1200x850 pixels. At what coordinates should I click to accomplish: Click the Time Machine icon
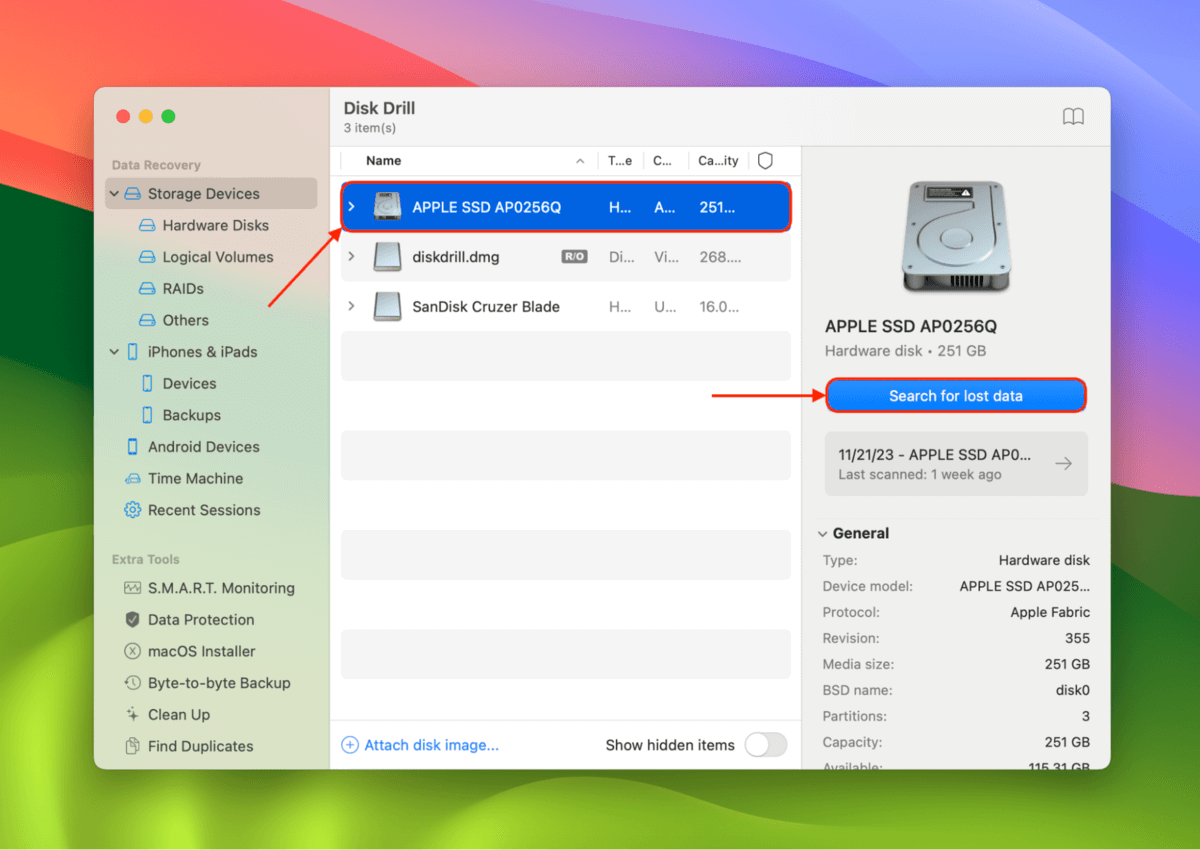(133, 479)
